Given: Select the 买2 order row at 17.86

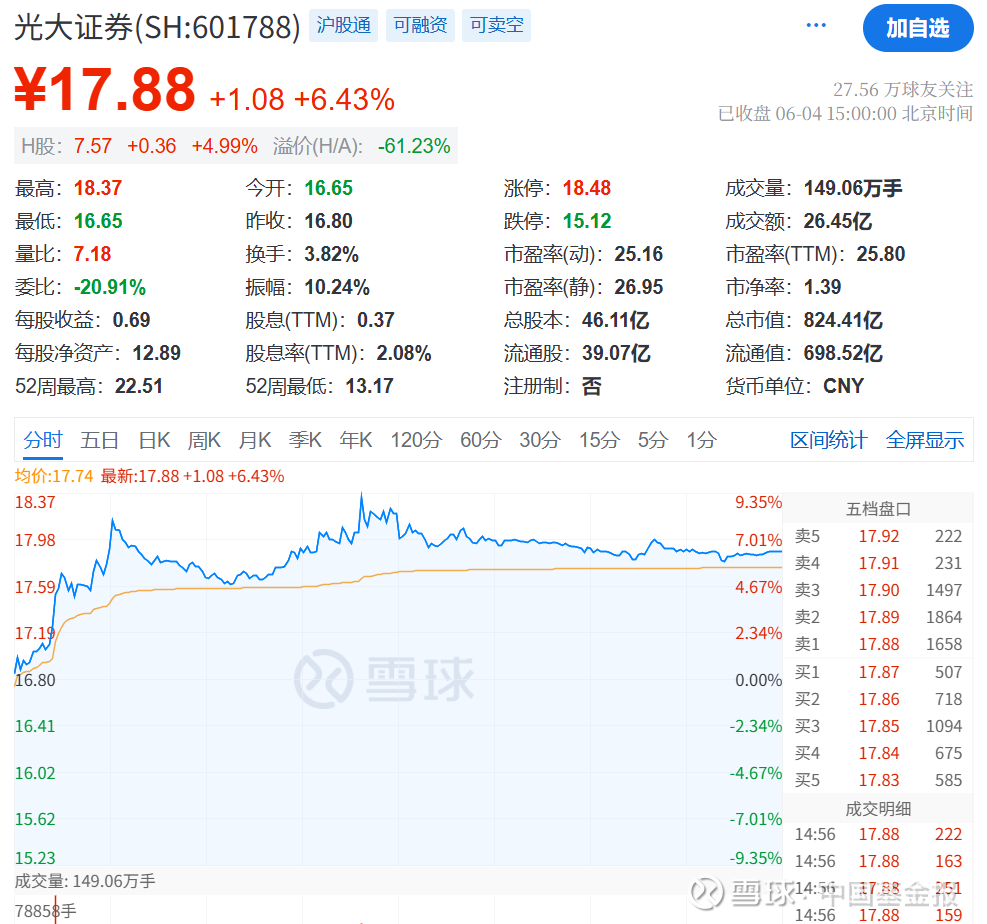Looking at the screenshot, I should pos(878,699).
